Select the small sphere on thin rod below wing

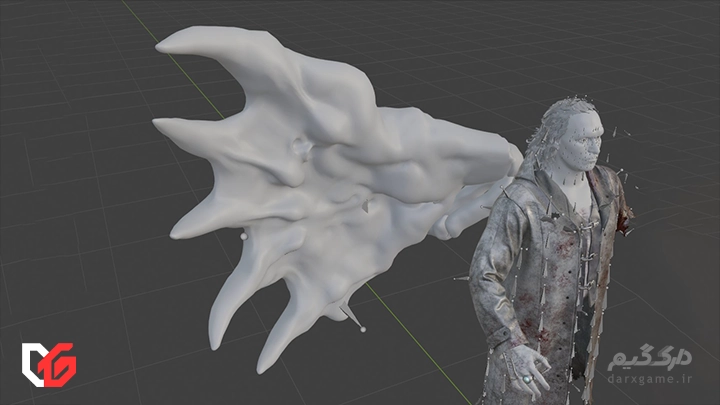363,328
